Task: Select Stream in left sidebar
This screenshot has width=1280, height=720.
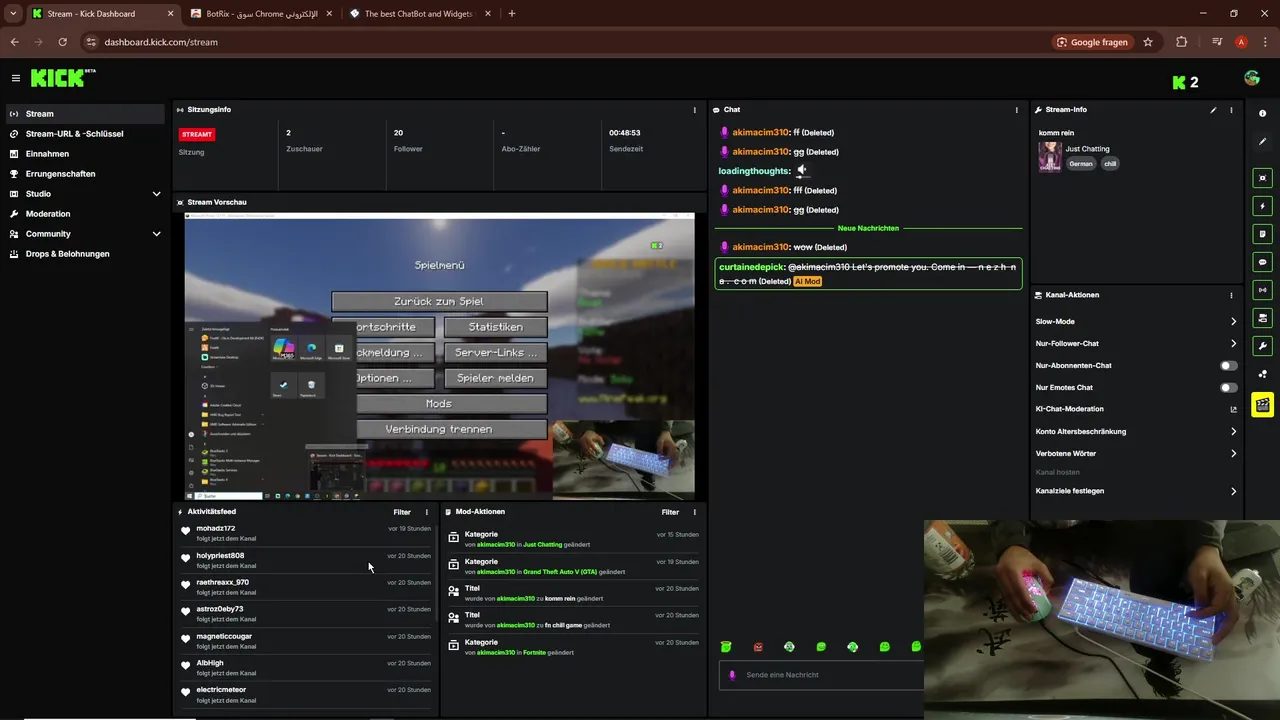Action: [85, 114]
